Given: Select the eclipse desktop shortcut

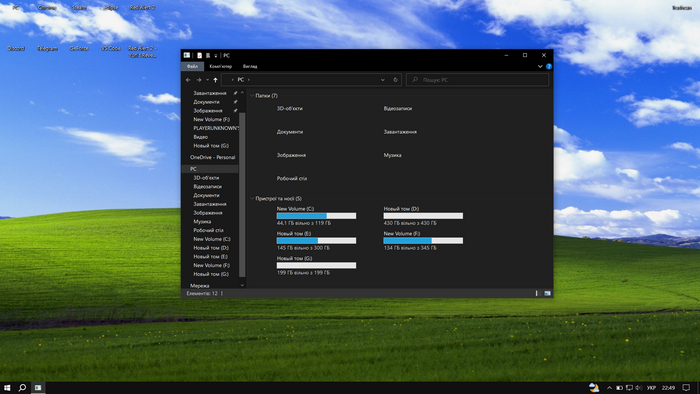Looking at the screenshot, I should pos(111,8).
